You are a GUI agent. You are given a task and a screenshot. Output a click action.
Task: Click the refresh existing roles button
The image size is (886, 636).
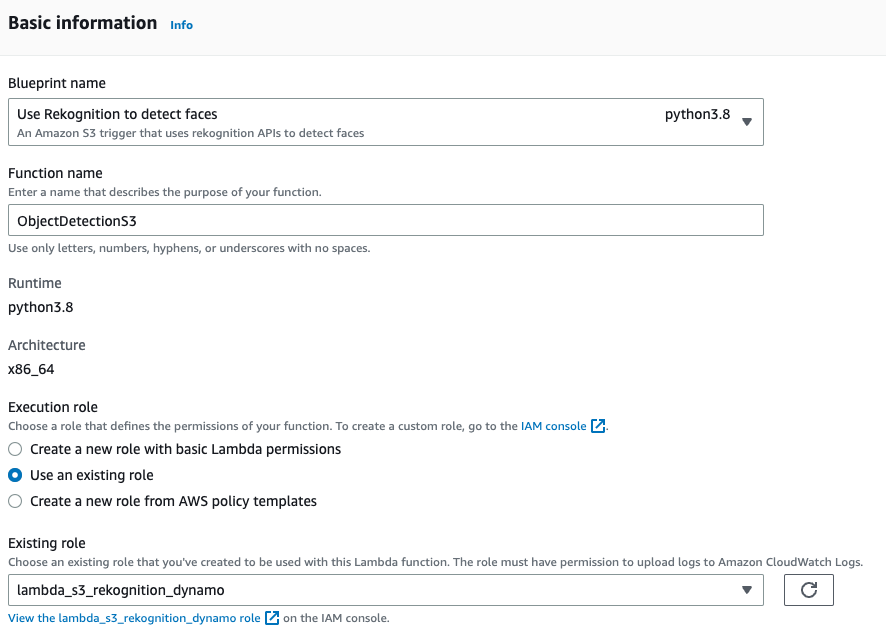(x=809, y=590)
